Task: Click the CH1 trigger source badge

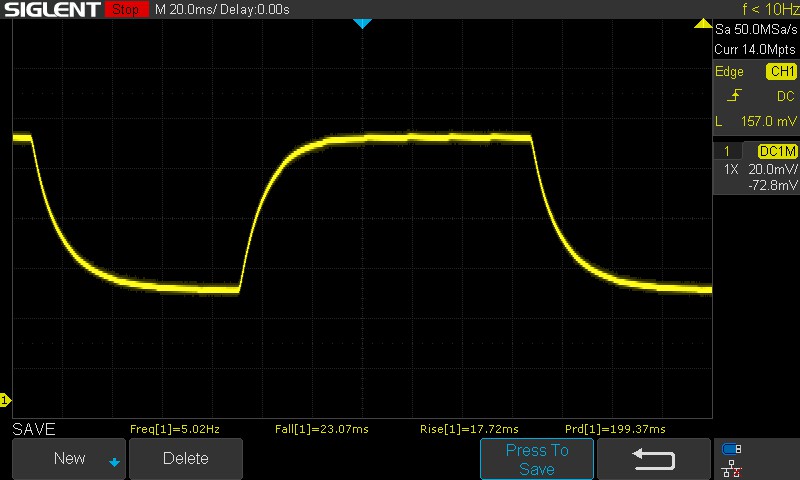Action: coord(782,71)
